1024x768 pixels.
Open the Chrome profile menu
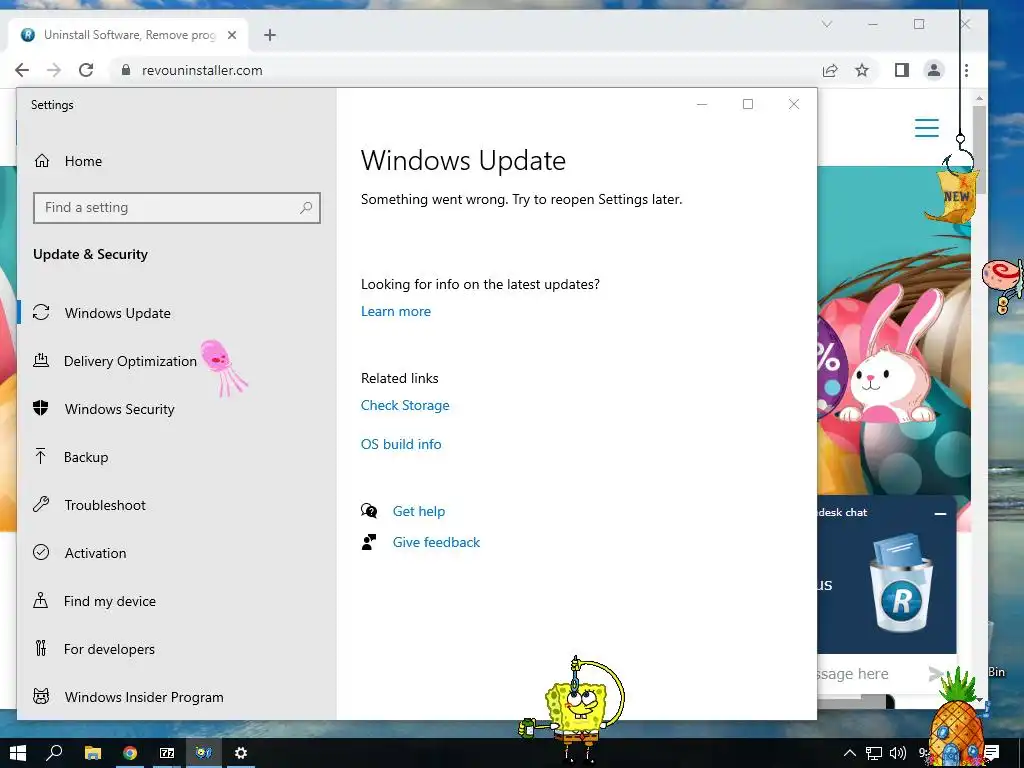(934, 70)
